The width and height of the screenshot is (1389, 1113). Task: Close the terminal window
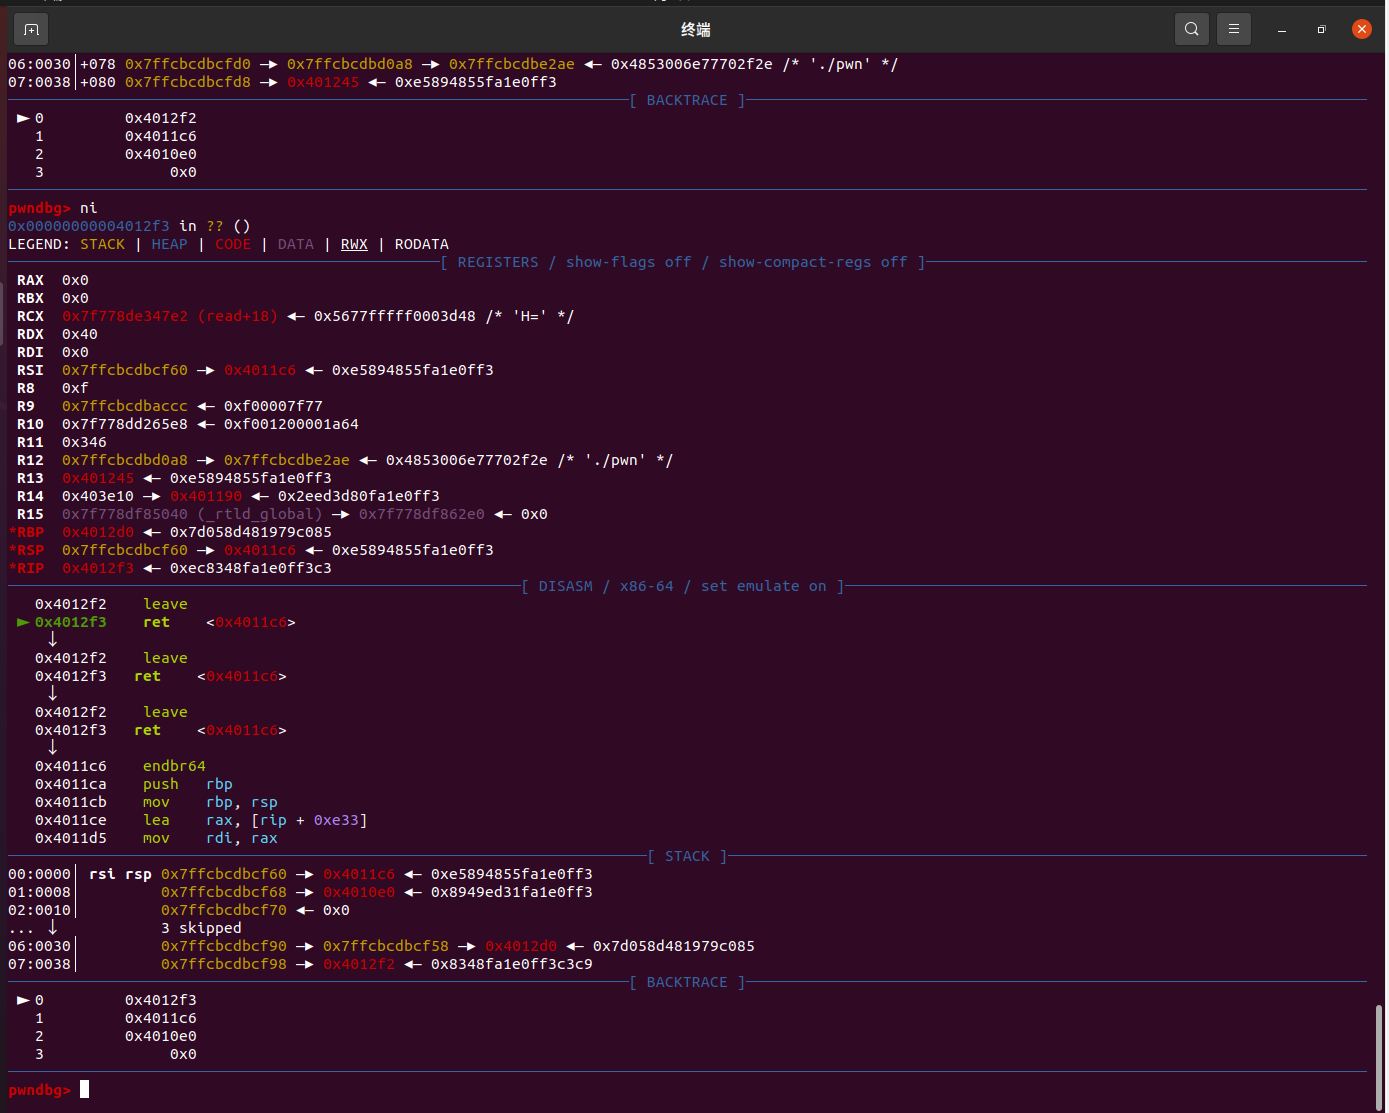coord(1362,29)
